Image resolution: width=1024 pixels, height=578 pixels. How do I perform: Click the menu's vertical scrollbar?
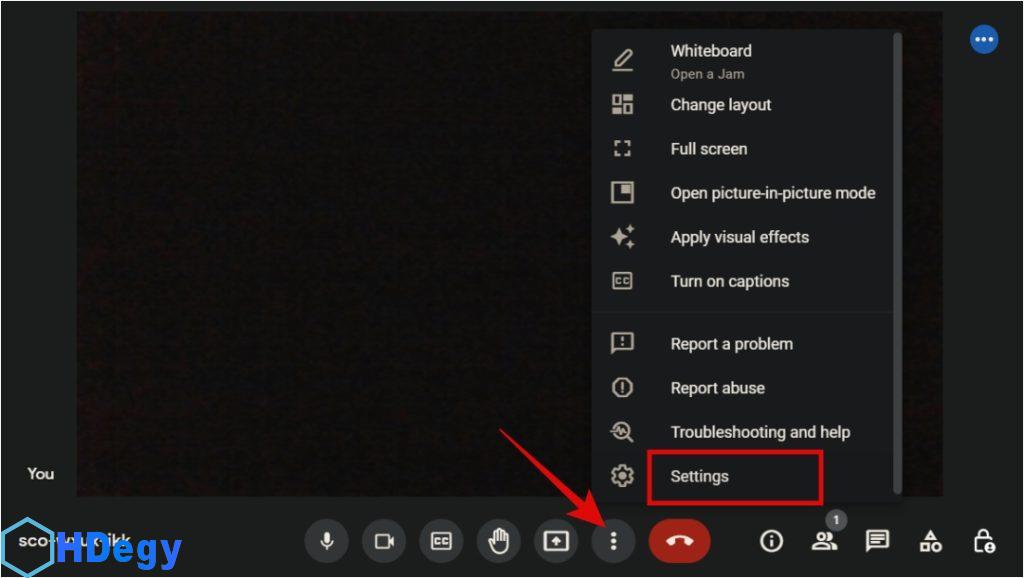tap(897, 260)
